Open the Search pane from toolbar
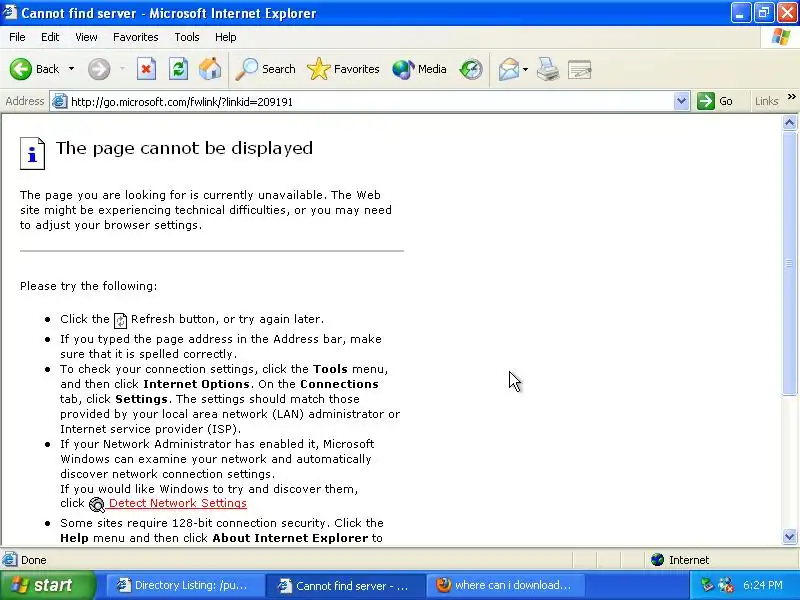The height and width of the screenshot is (600, 800). coord(265,69)
